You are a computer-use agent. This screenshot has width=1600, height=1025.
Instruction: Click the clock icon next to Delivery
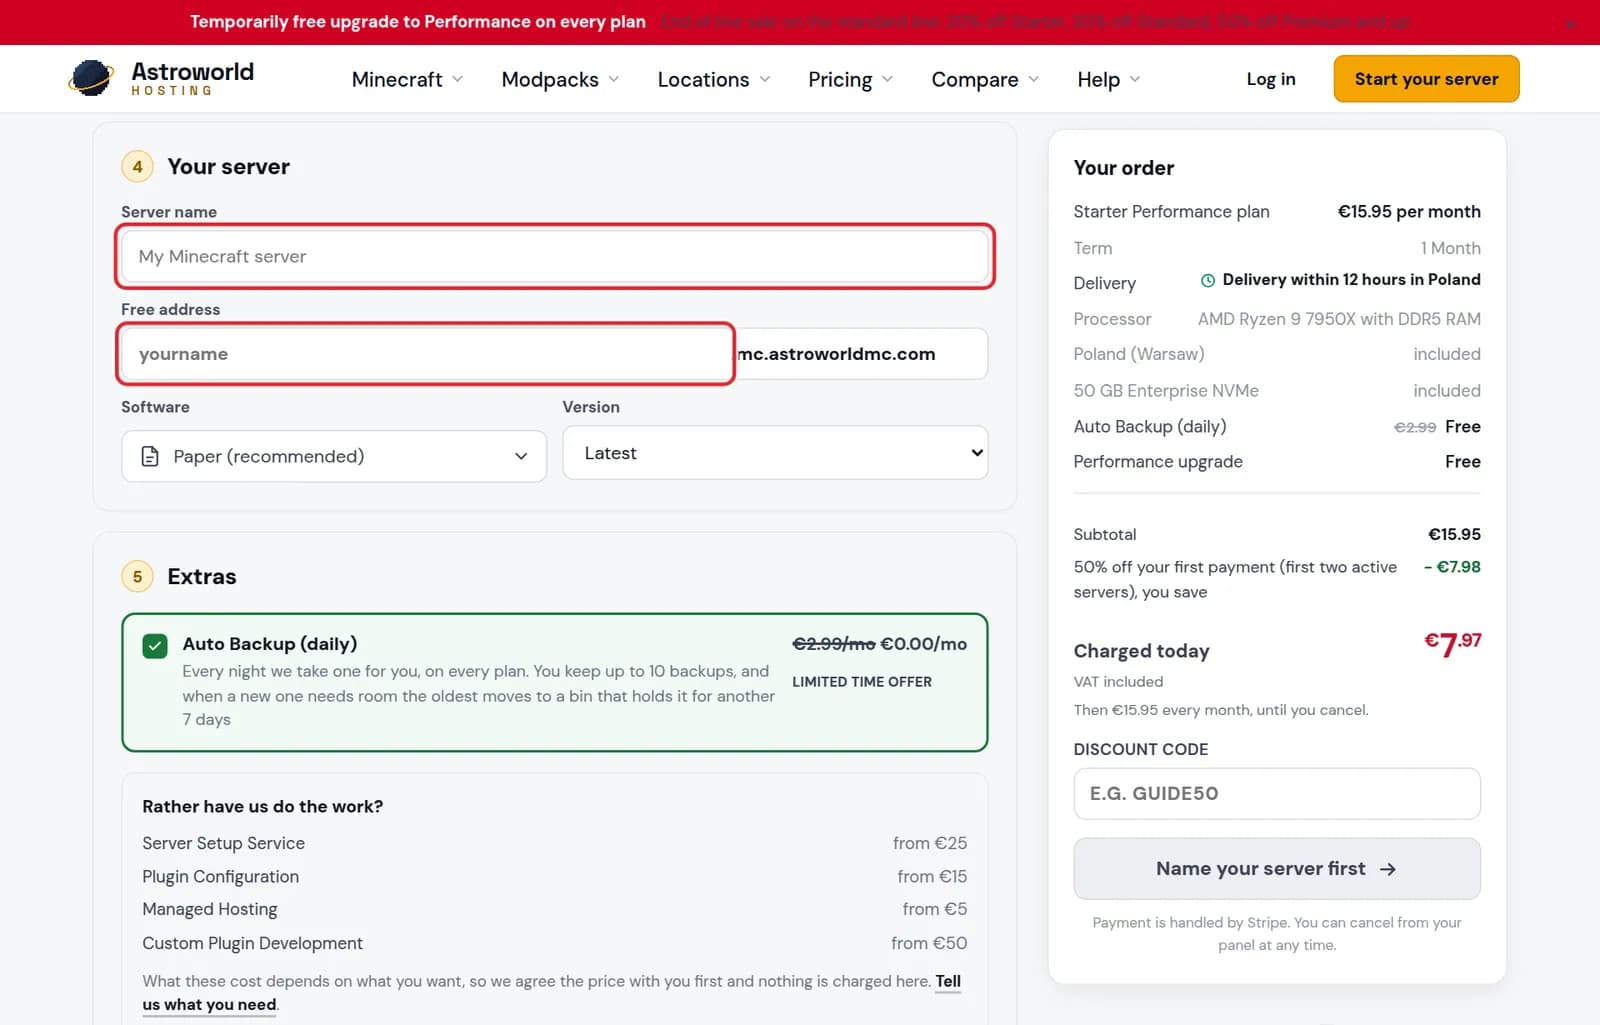coord(1208,281)
